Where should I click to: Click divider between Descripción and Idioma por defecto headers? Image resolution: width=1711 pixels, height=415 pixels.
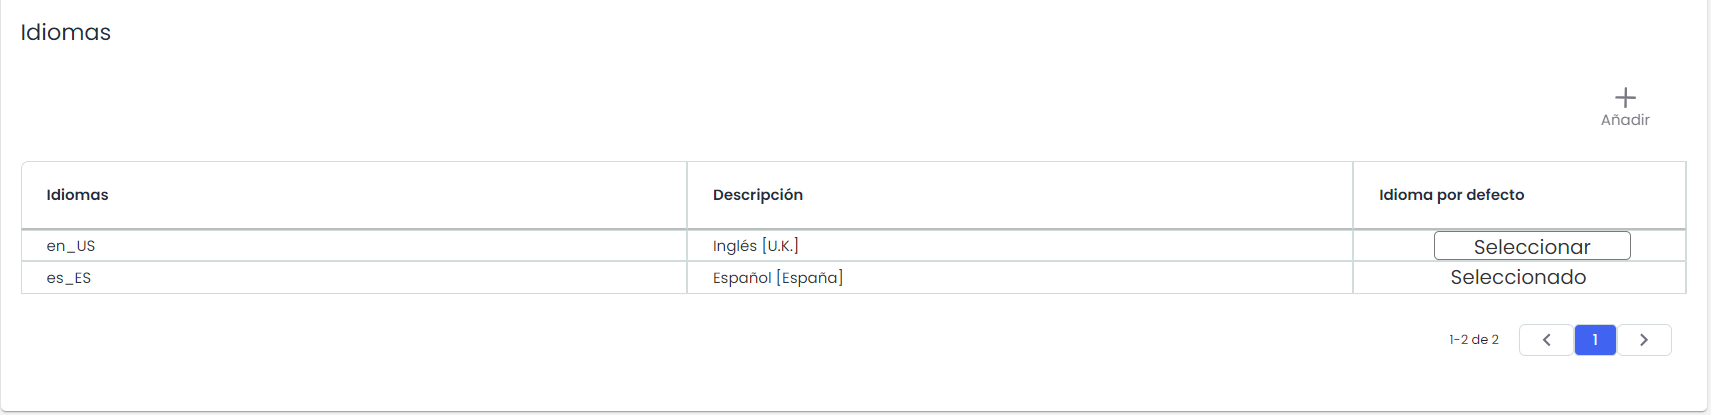1353,195
